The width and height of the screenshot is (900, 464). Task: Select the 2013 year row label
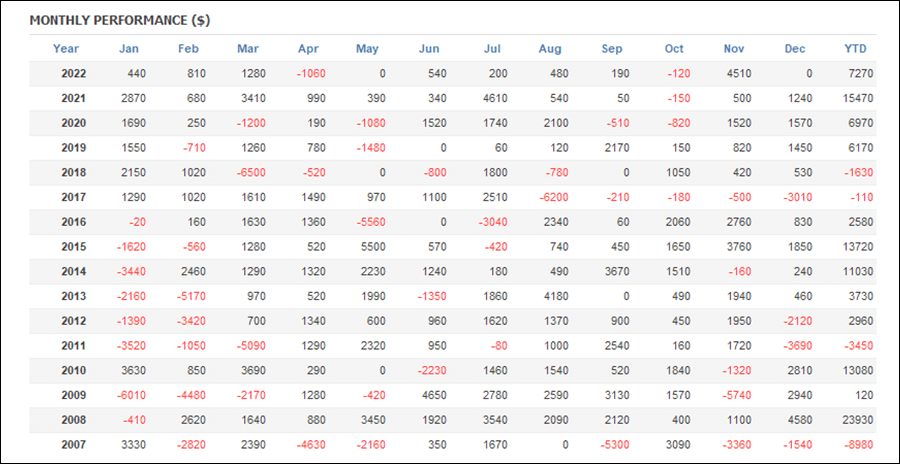pos(73,297)
